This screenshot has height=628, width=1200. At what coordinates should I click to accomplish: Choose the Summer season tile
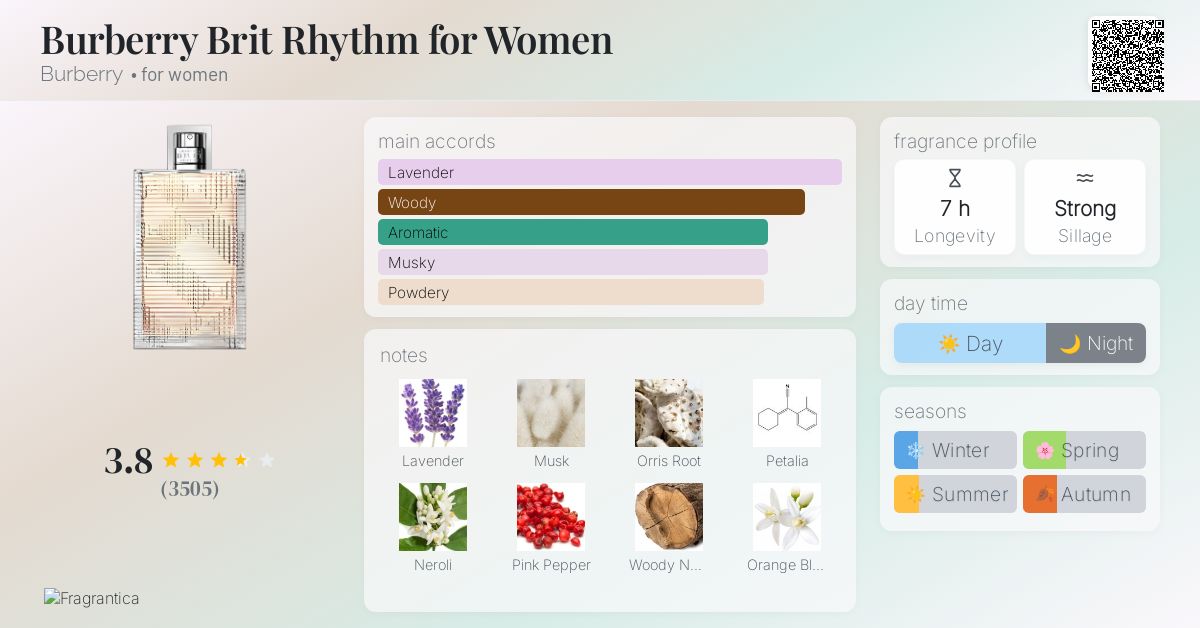click(x=955, y=494)
